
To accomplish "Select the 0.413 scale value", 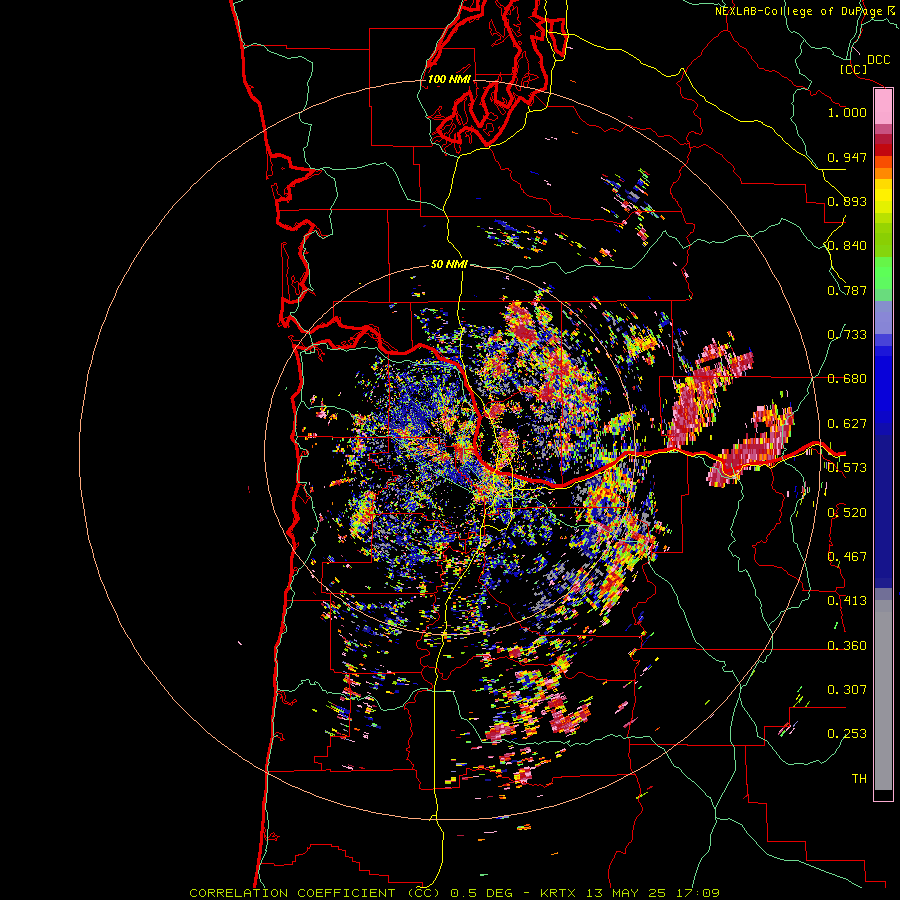I will [847, 601].
